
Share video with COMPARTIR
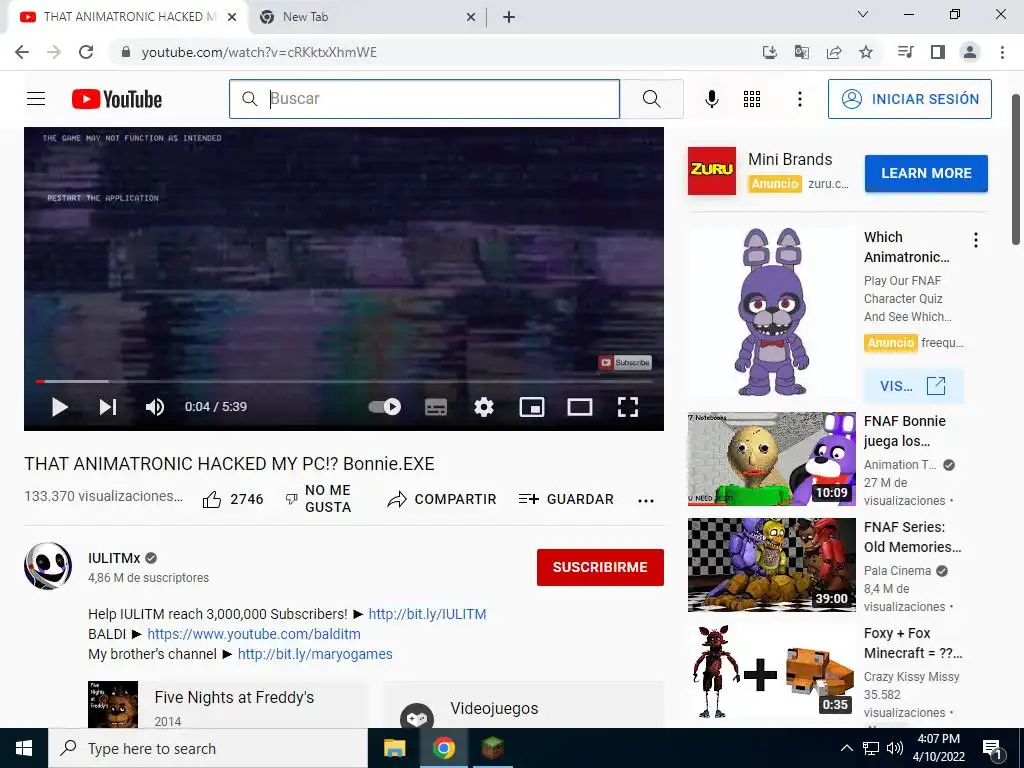point(441,499)
